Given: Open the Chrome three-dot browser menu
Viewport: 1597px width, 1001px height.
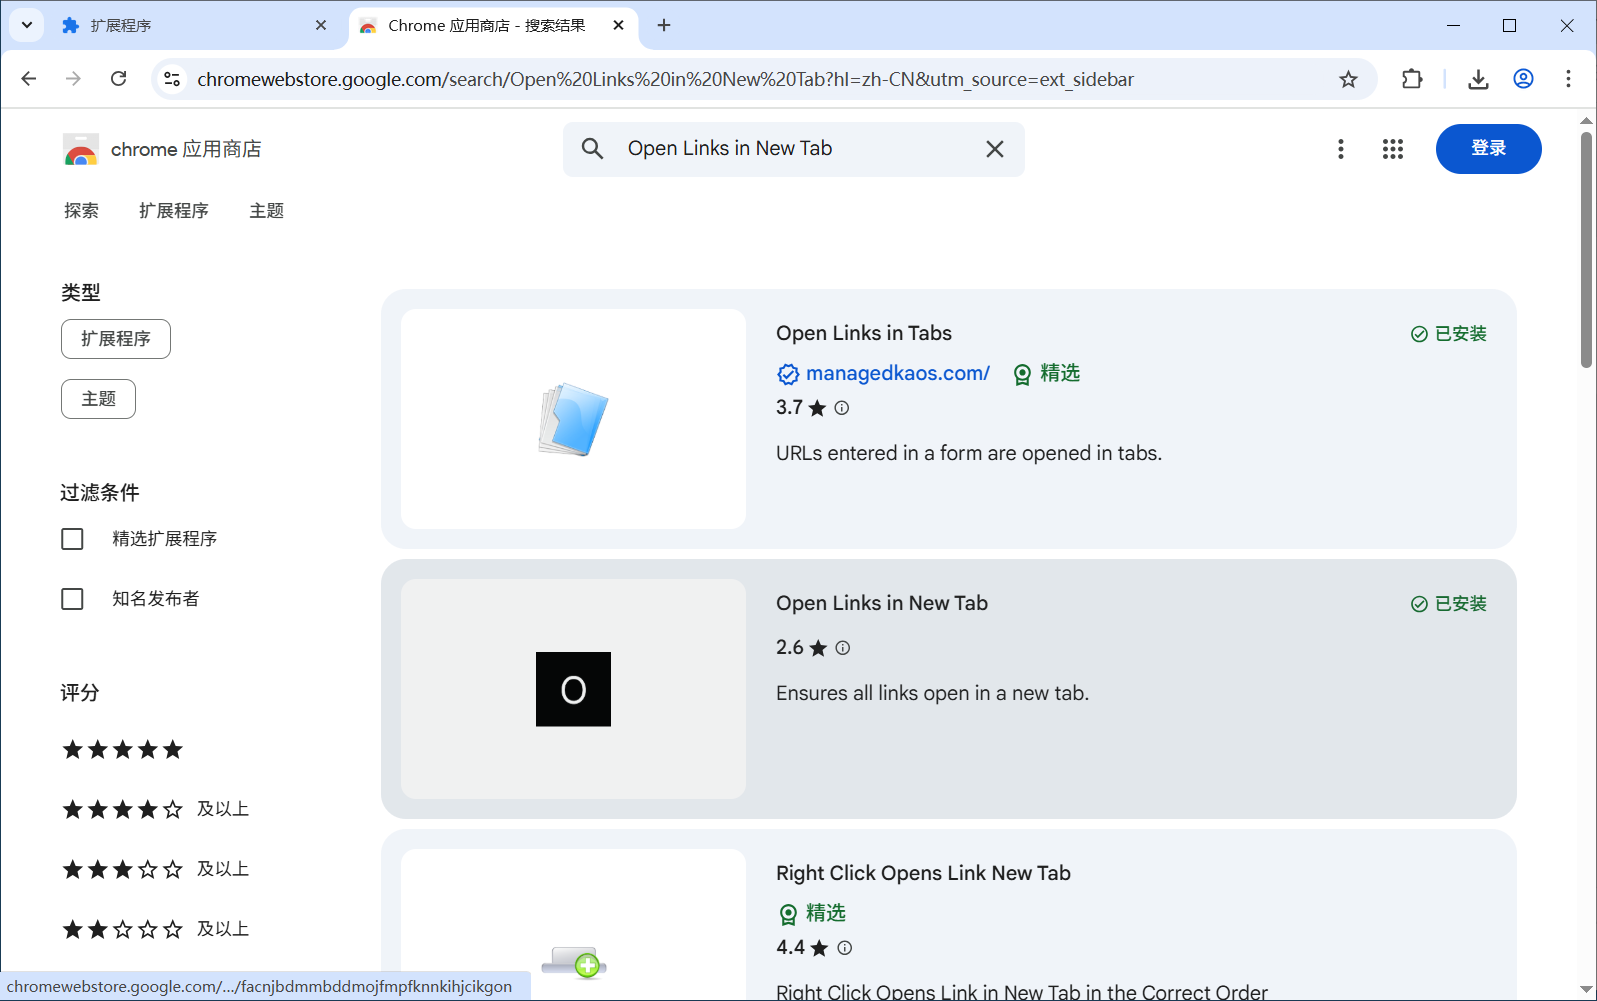Looking at the screenshot, I should (x=1568, y=79).
